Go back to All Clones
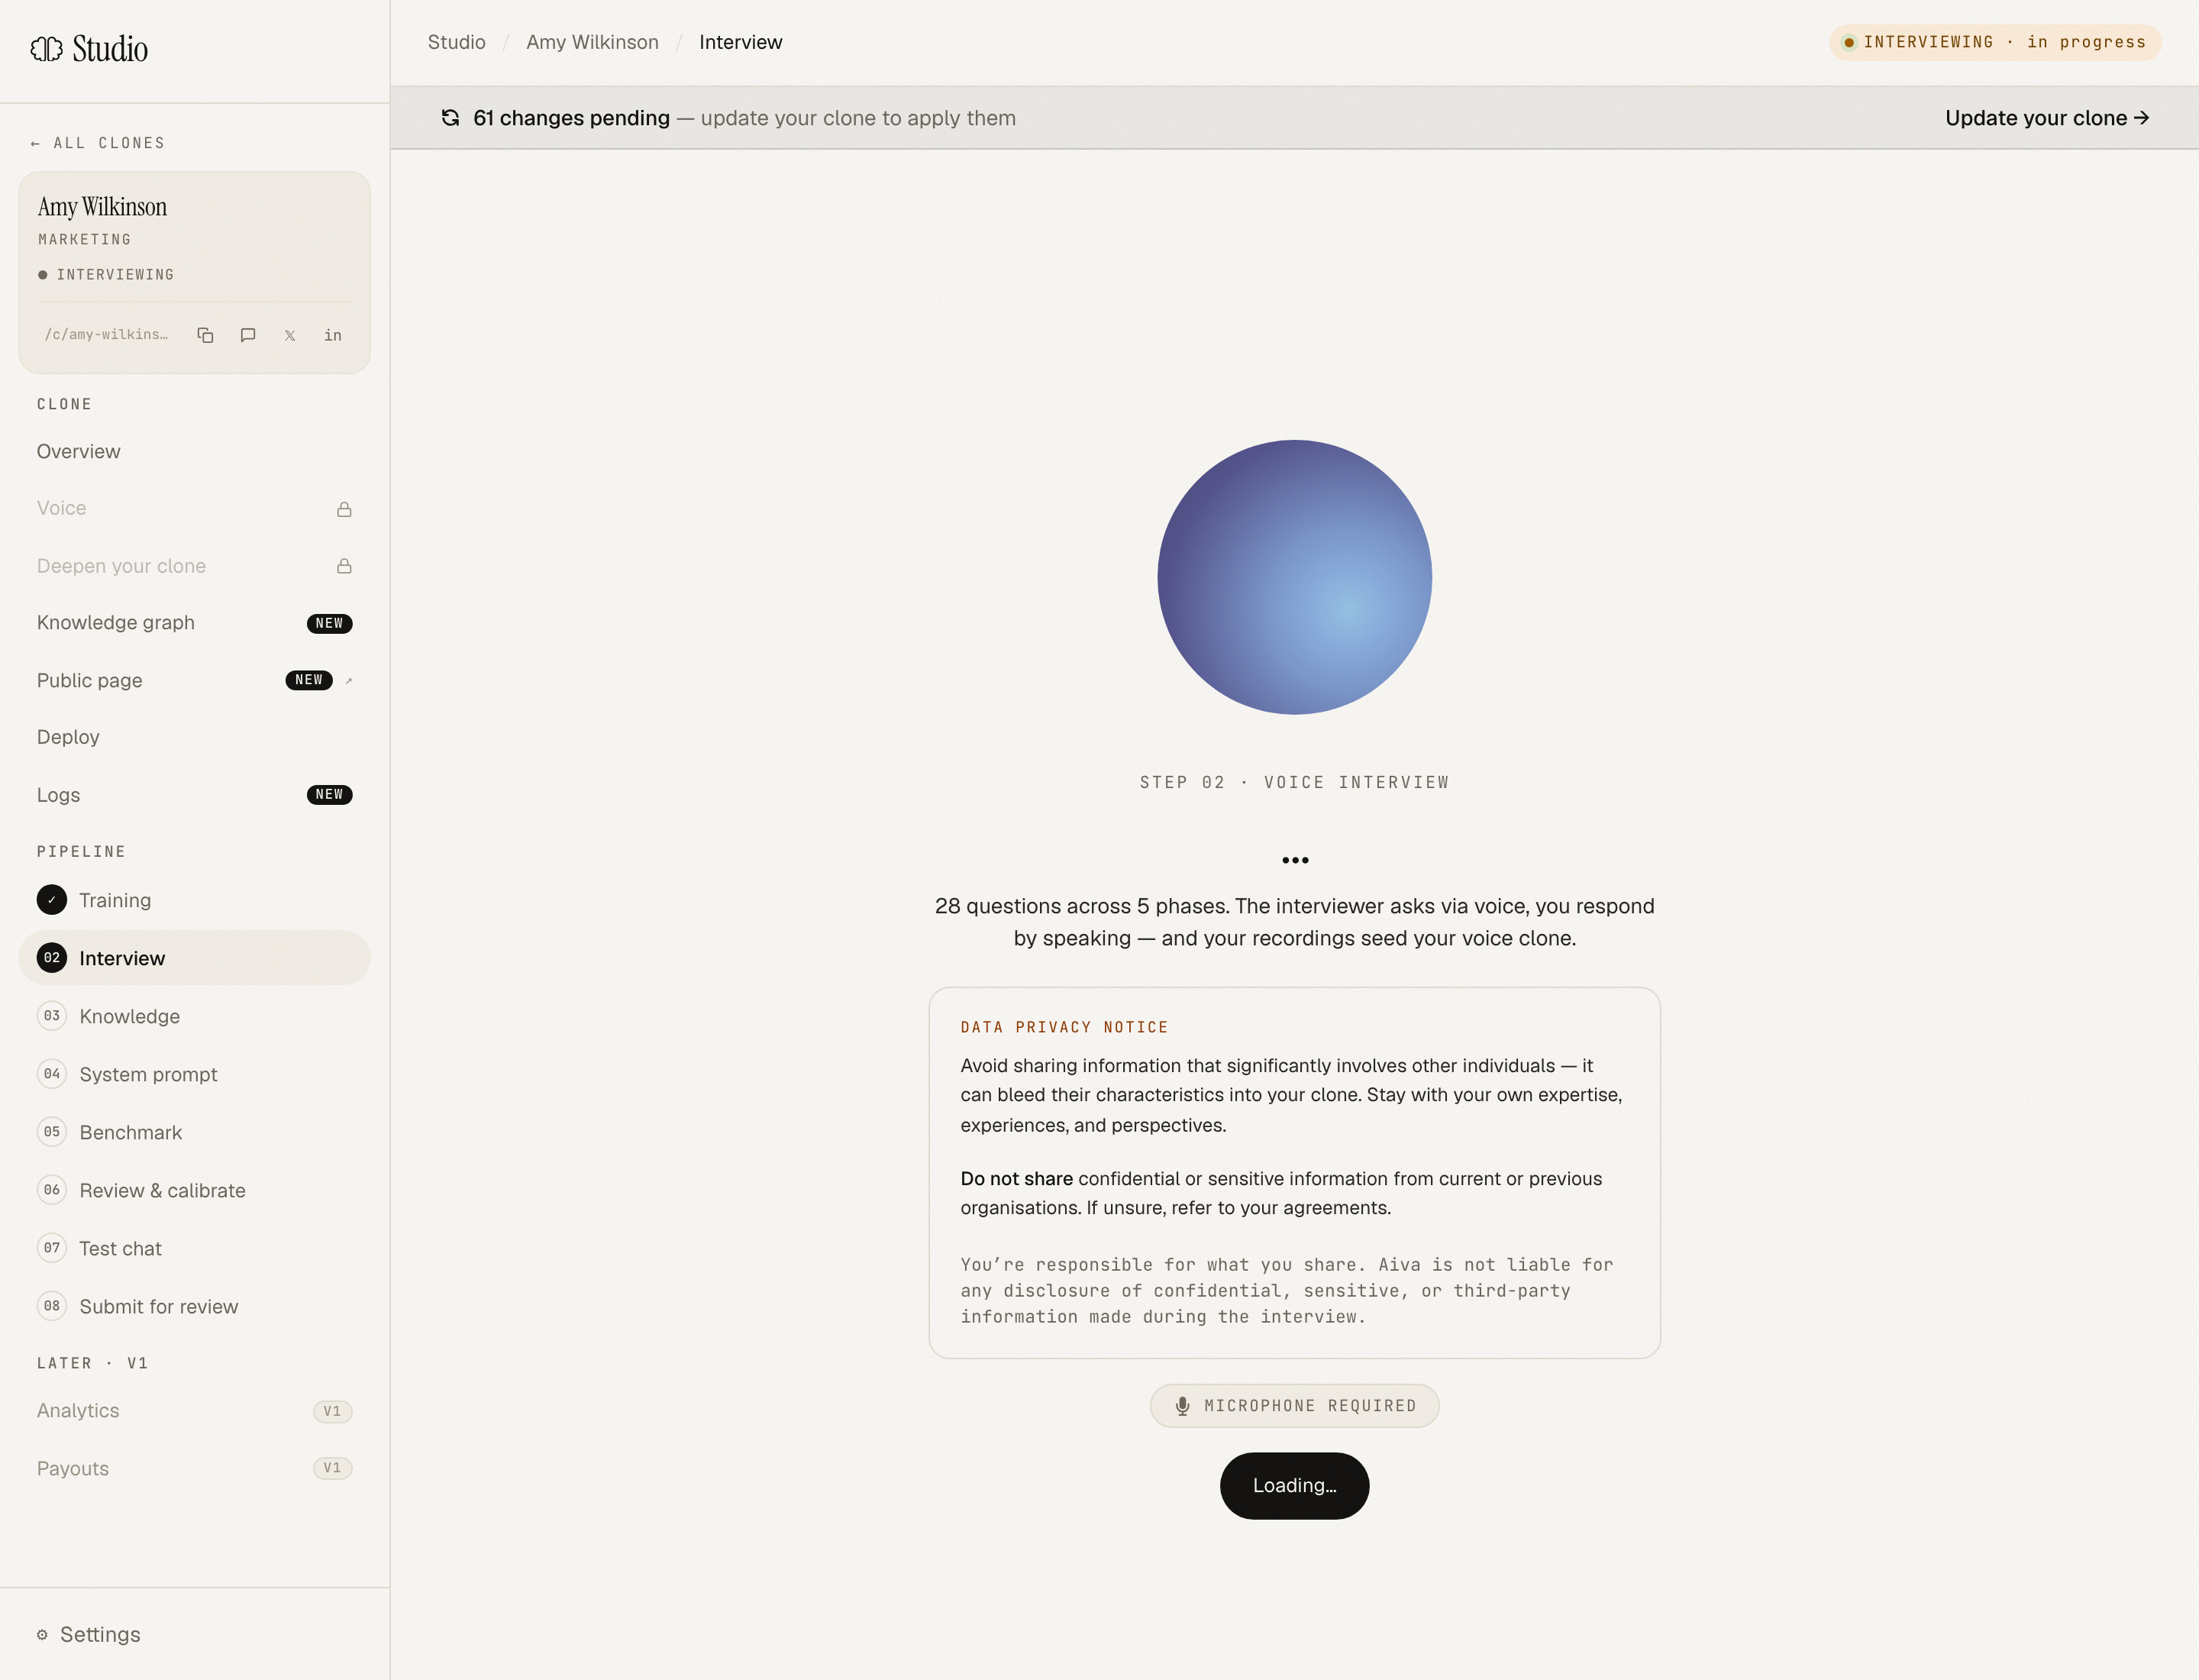 click(x=97, y=143)
